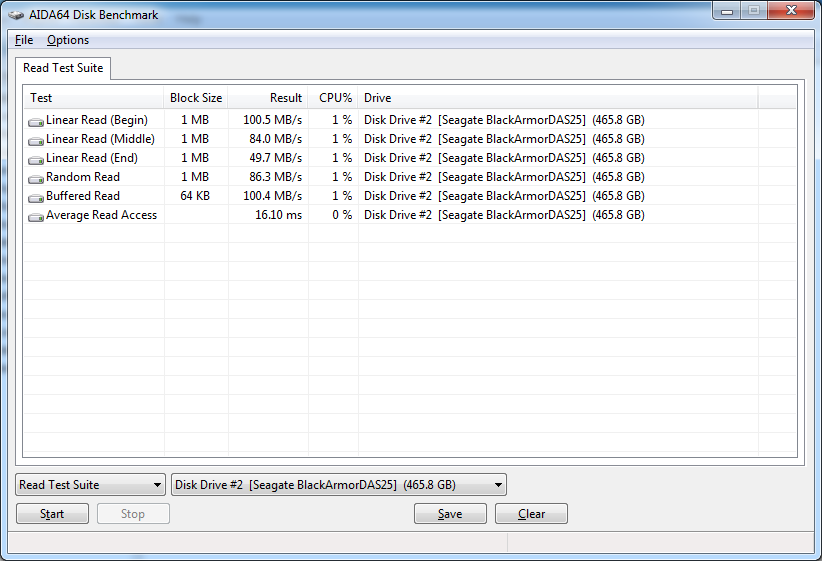Sort by the Block Size column header
This screenshot has height=561, width=822.
196,98
